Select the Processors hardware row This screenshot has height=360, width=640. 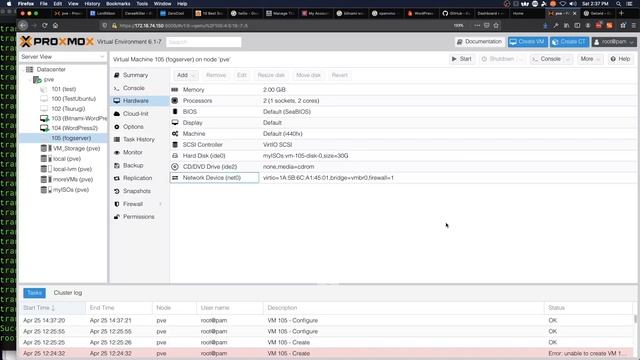(403, 101)
